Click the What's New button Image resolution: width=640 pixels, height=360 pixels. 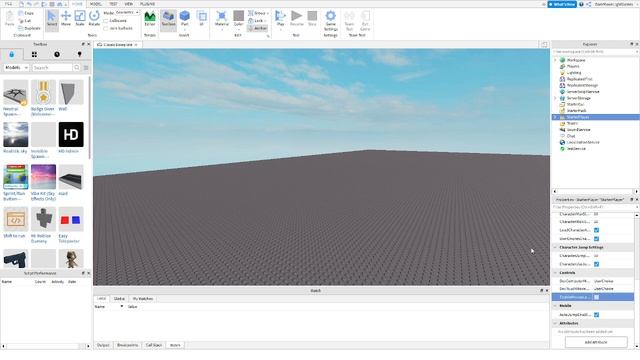(562, 4)
